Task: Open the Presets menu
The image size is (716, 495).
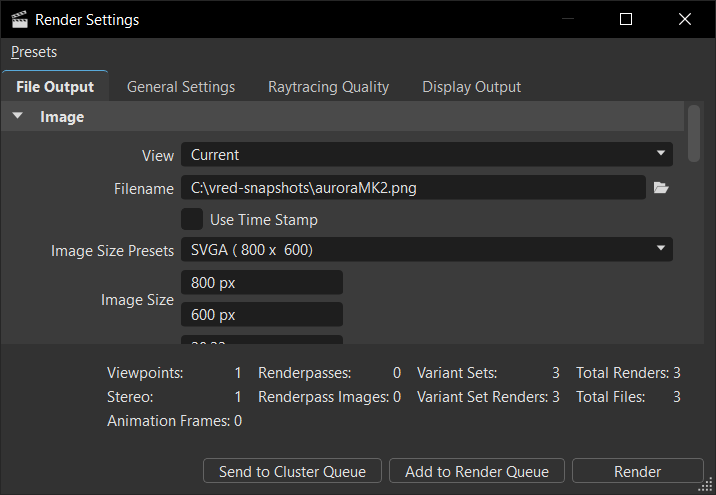Action: tap(34, 52)
